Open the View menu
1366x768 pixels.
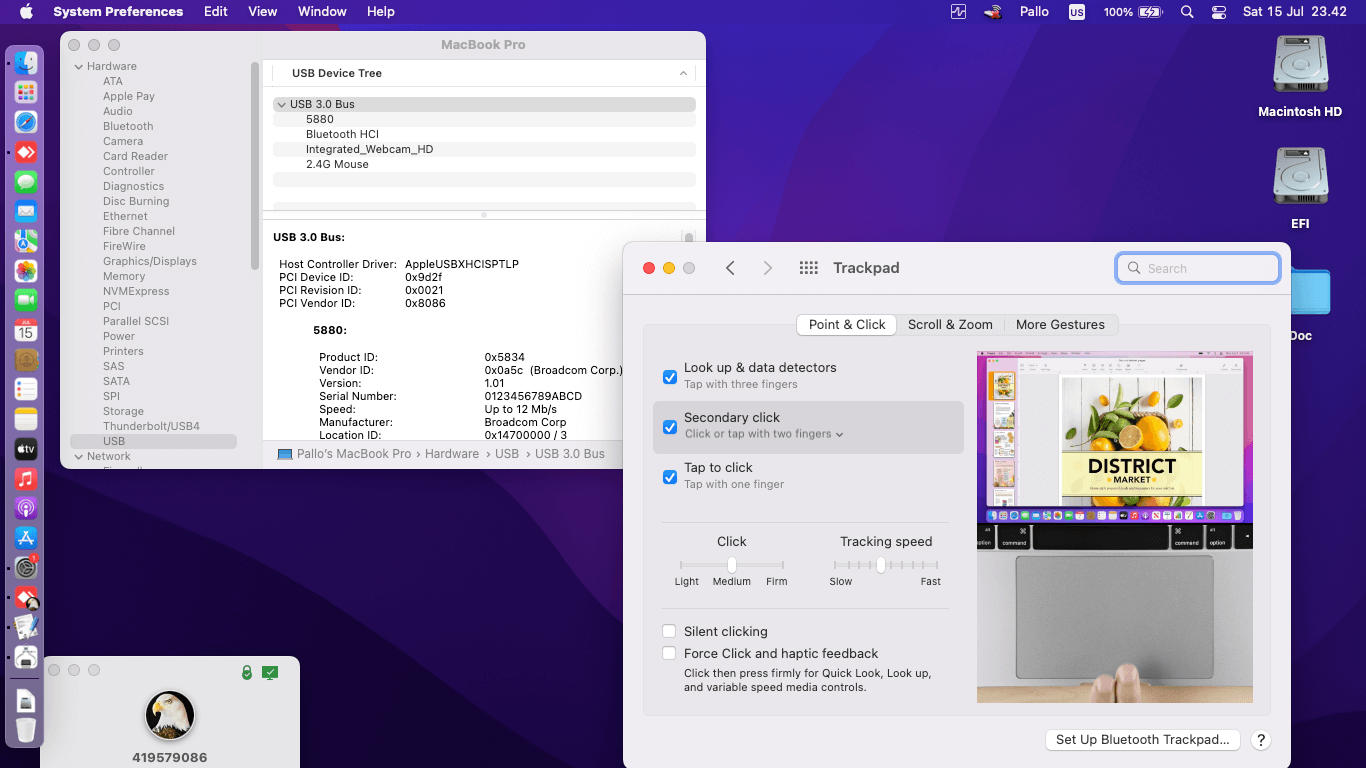coord(262,12)
